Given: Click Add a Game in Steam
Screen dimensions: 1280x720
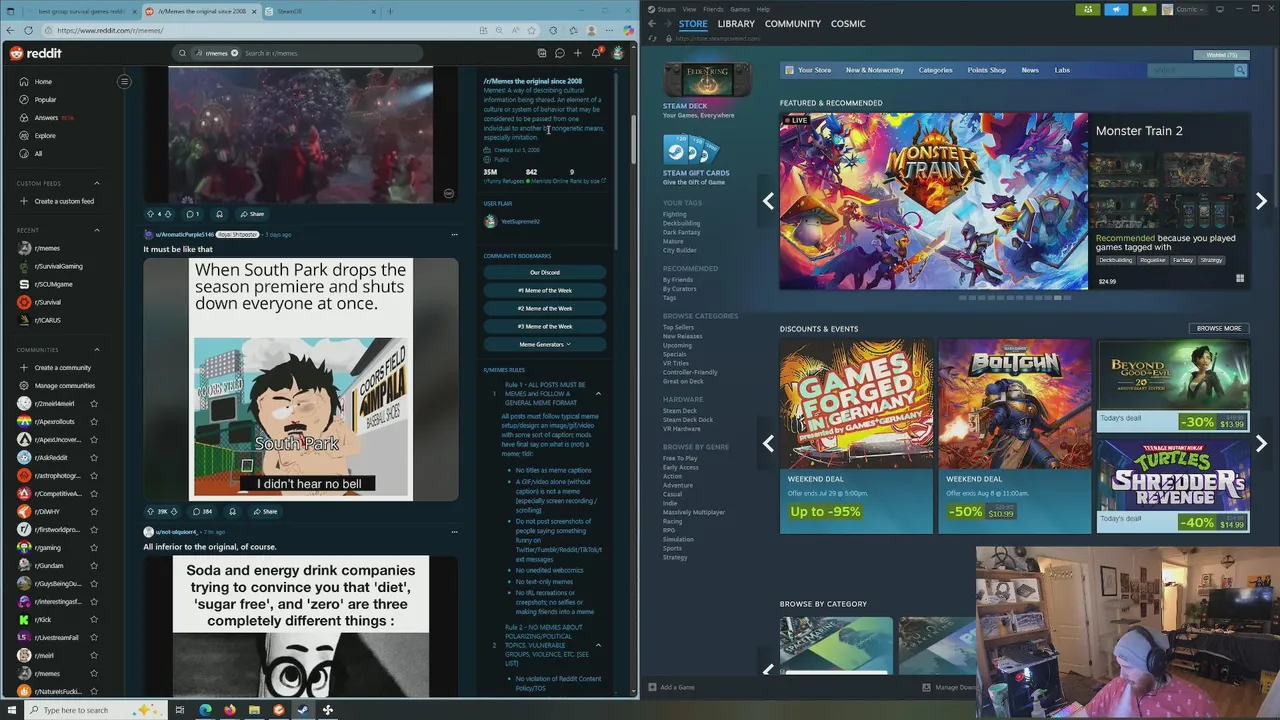Looking at the screenshot, I should 672,687.
